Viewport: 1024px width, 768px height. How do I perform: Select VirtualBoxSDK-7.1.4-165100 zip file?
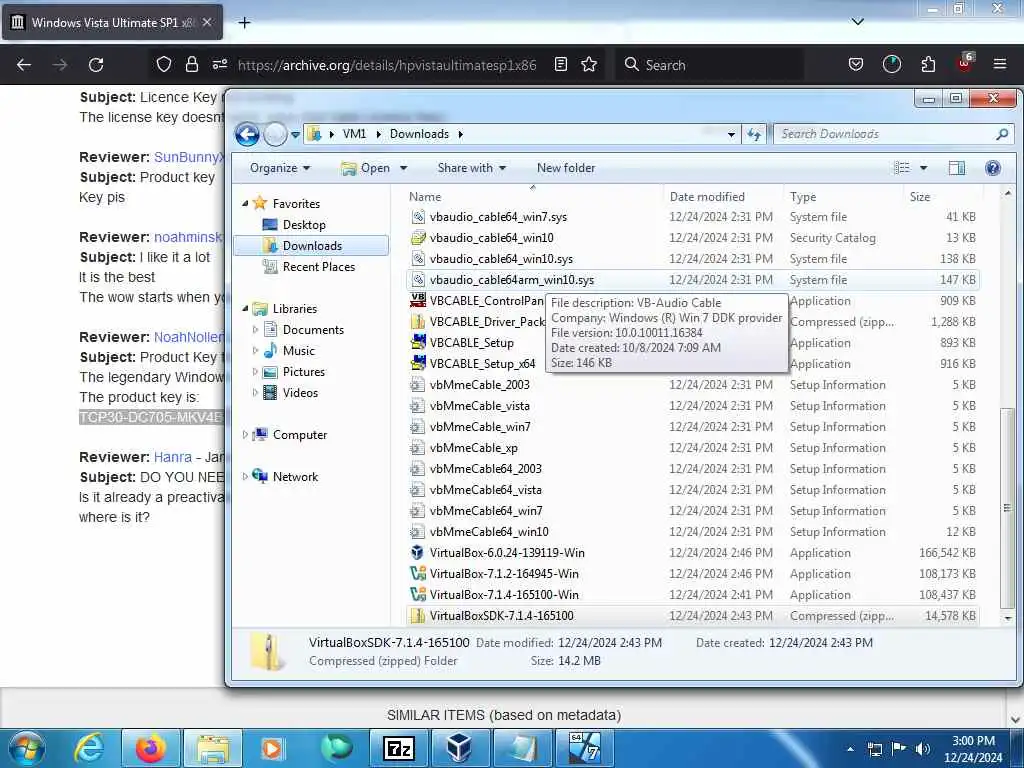692,615
